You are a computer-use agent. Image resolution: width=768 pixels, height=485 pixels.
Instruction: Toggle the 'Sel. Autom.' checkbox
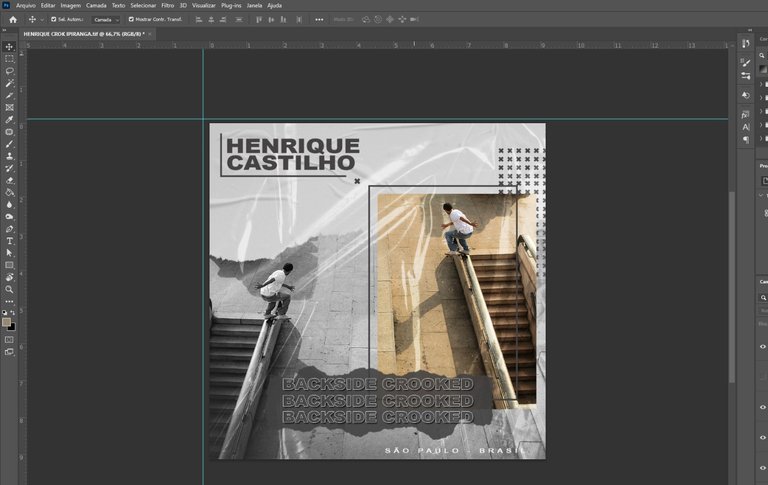pyautogui.click(x=54, y=20)
